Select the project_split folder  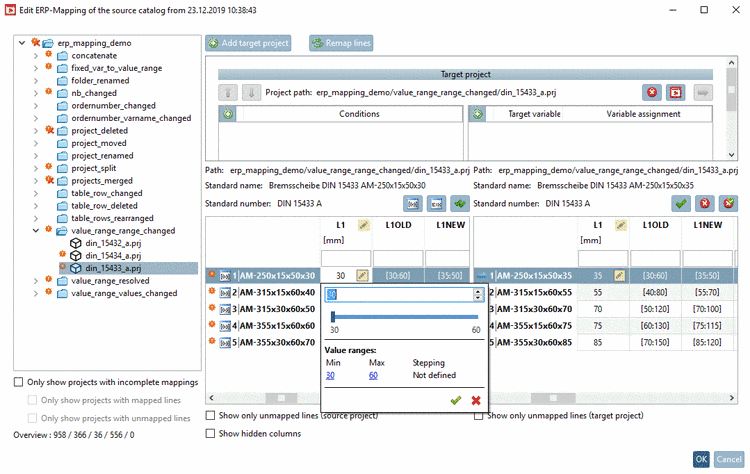[x=94, y=168]
